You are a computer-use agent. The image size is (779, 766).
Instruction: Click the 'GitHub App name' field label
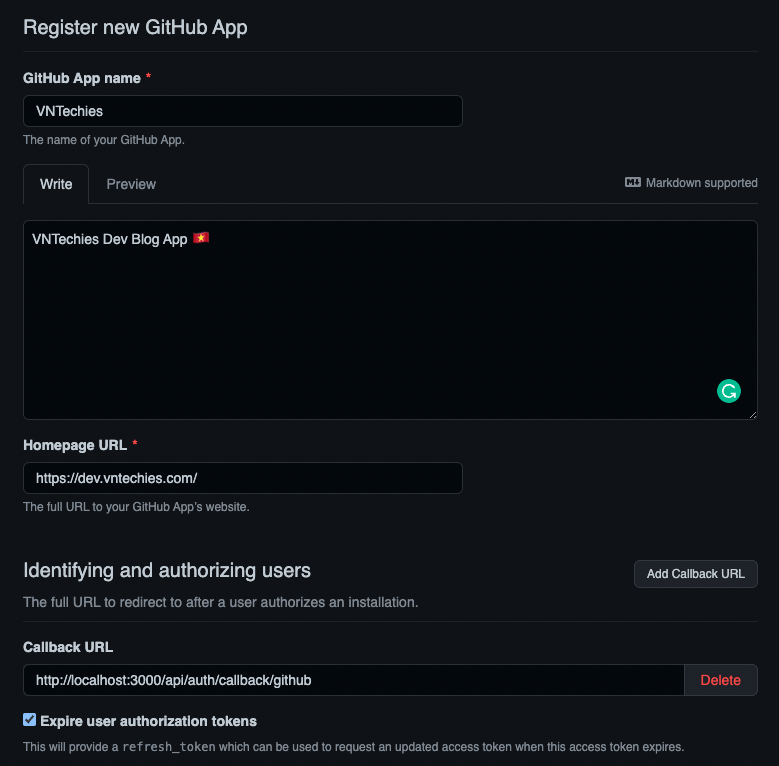point(81,78)
